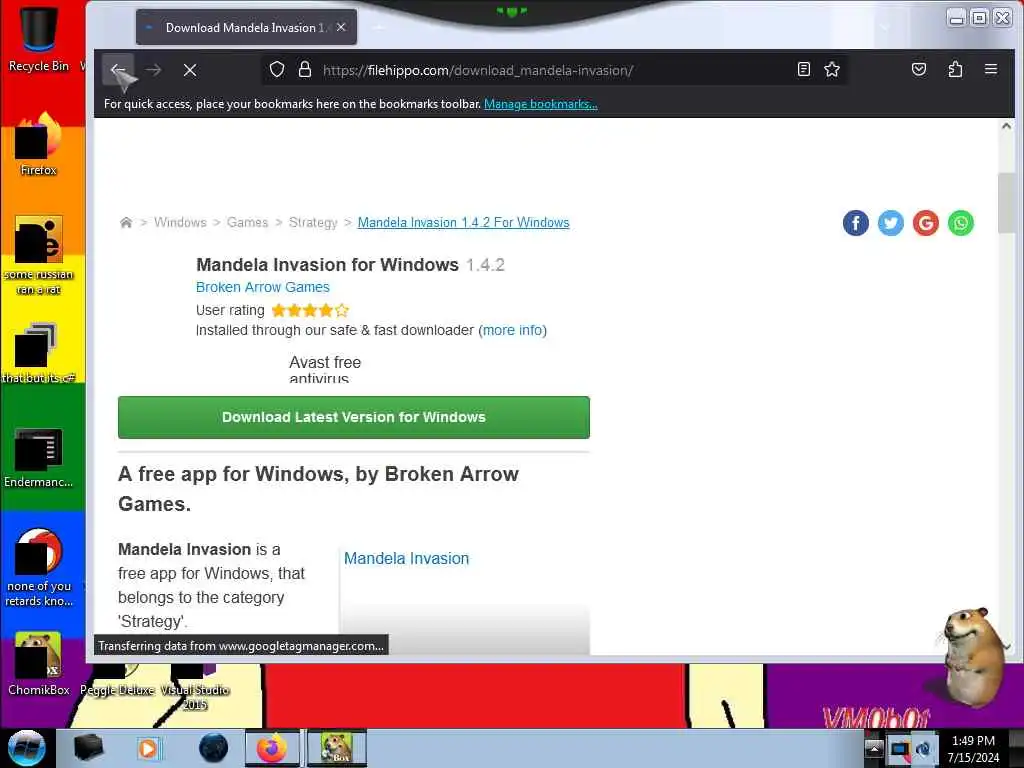Share via the red Google icon
The height and width of the screenshot is (768, 1024).
(x=925, y=223)
